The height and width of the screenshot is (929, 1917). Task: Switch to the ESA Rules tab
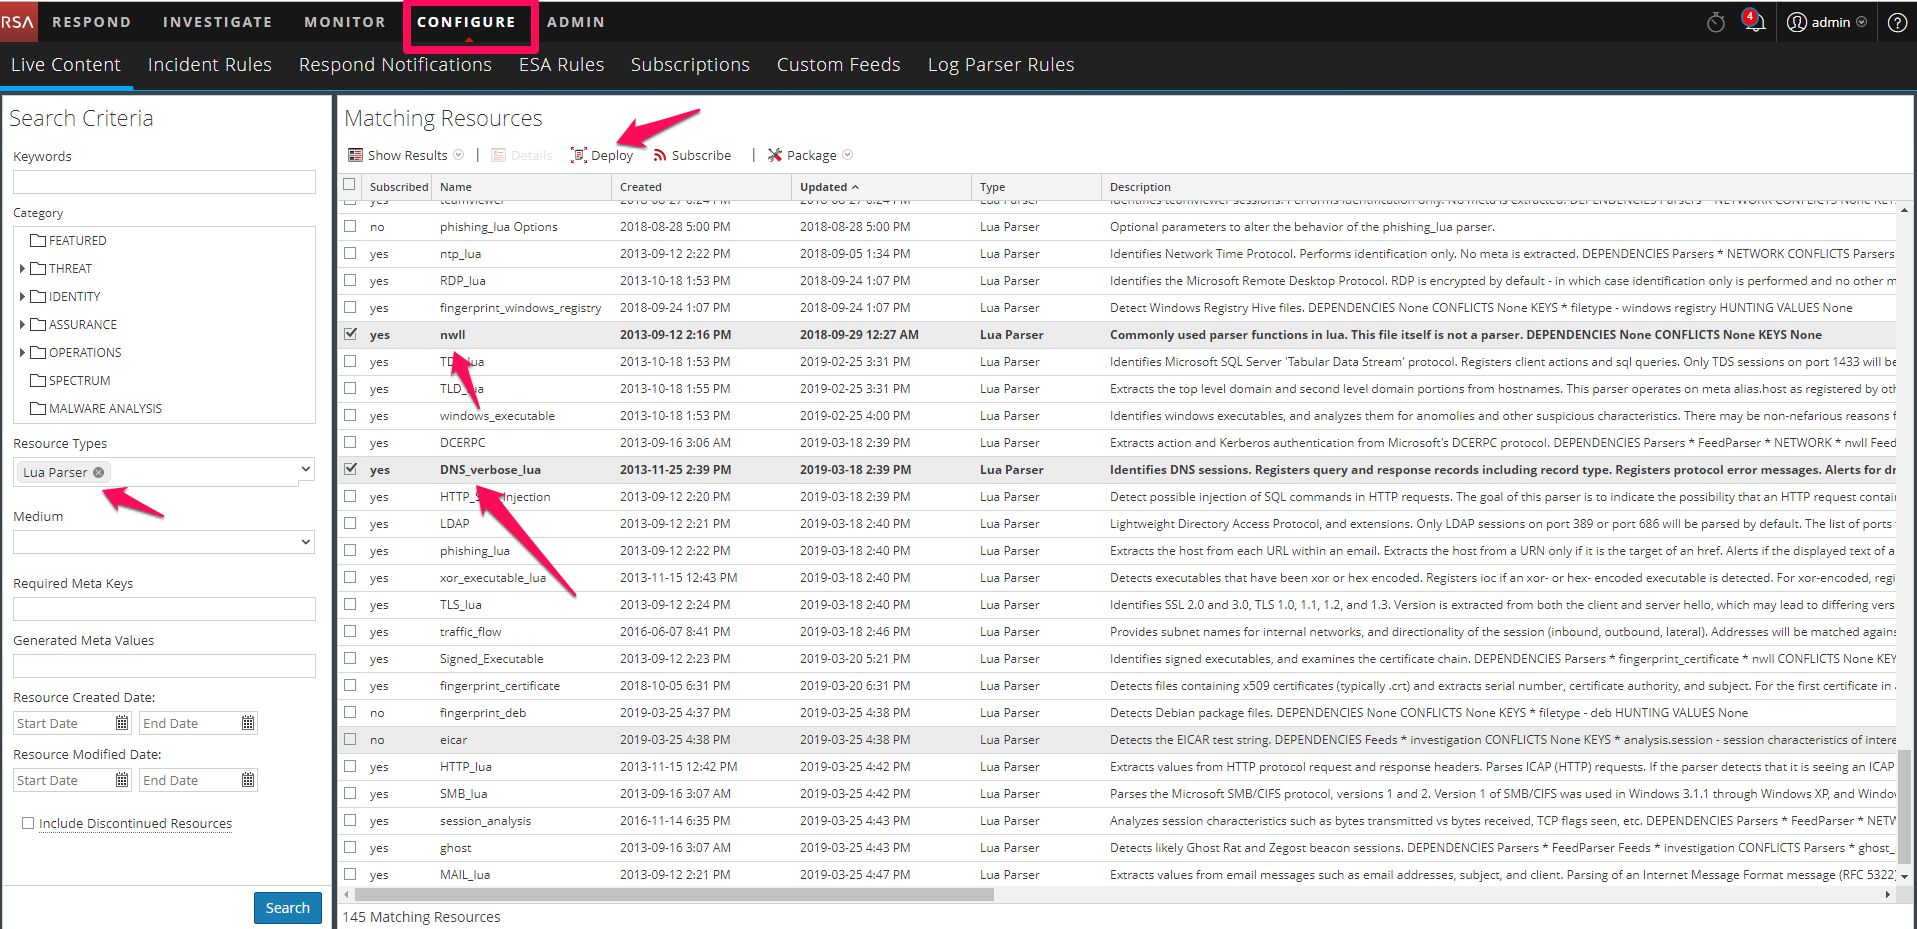(x=561, y=65)
